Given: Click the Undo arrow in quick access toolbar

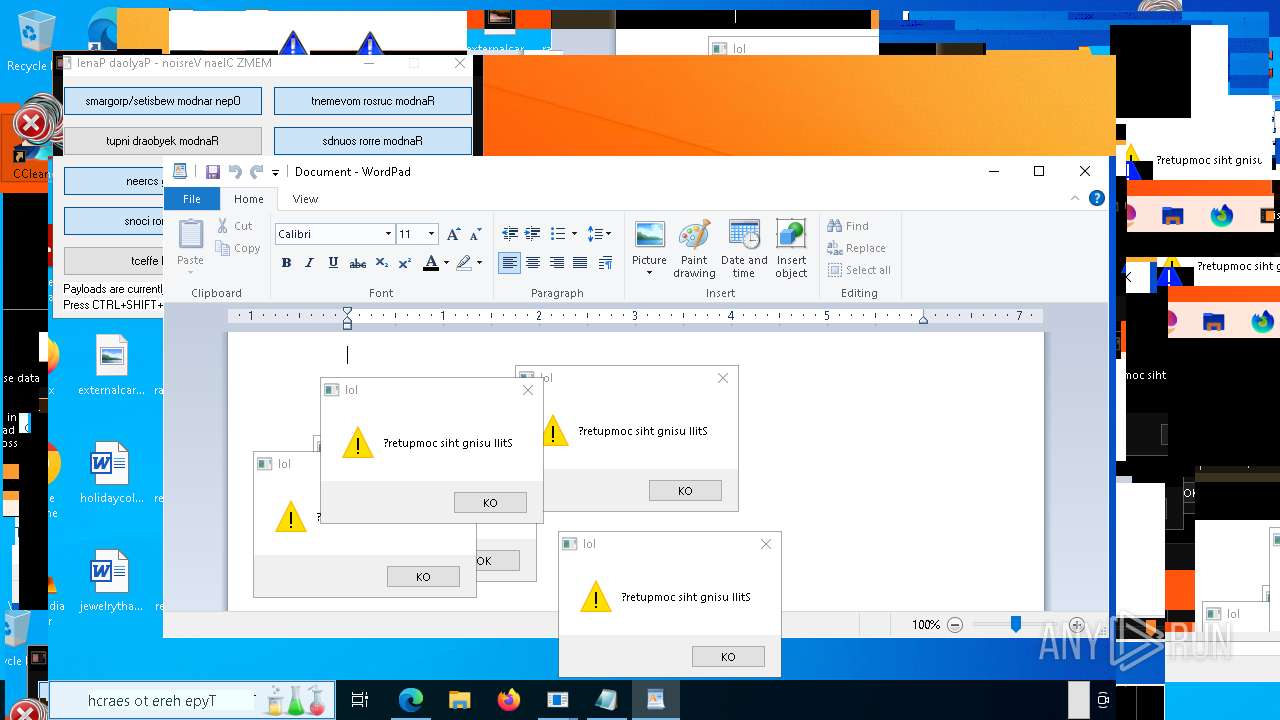Looking at the screenshot, I should [x=235, y=172].
